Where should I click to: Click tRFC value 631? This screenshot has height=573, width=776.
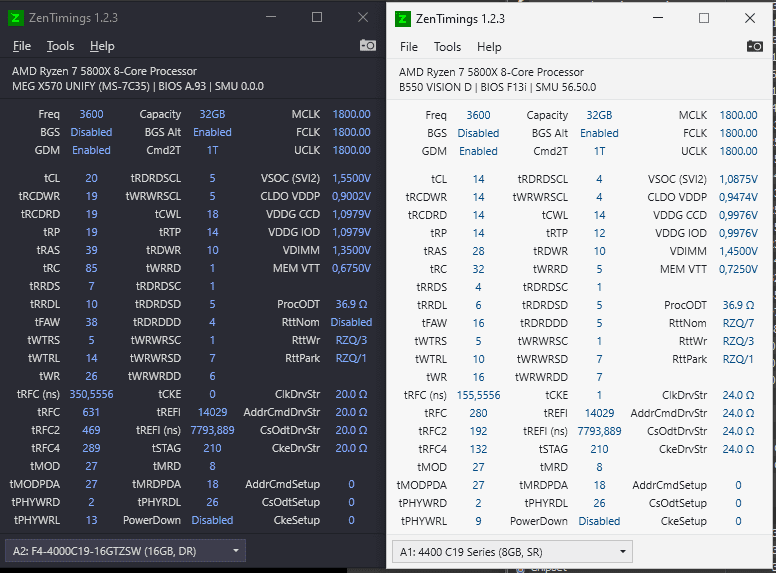click(91, 412)
